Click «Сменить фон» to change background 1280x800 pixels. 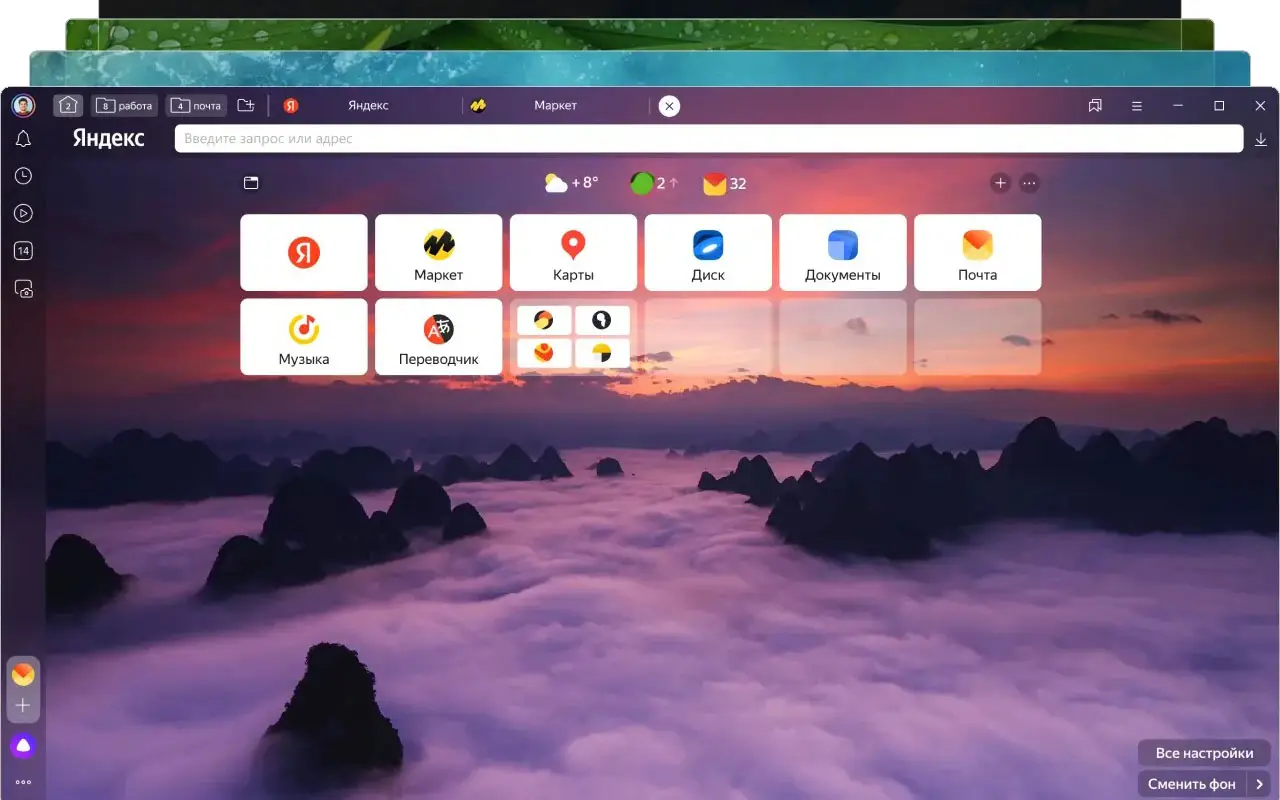pos(1192,784)
